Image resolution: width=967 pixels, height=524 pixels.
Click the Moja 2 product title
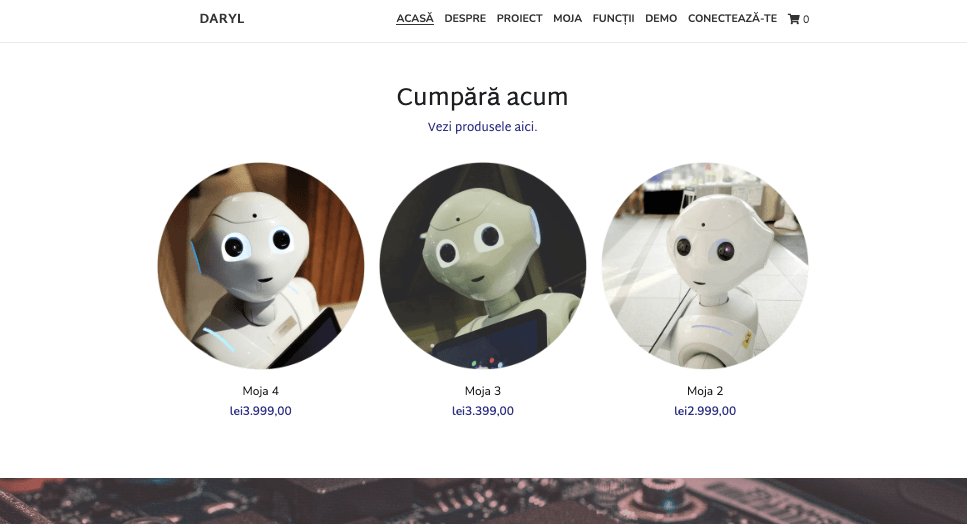point(705,391)
